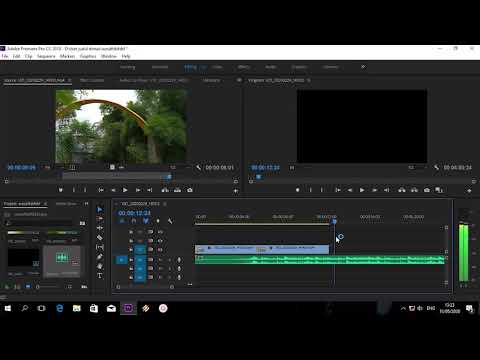Show workspace overflow chevron menu
The width and height of the screenshot is (480, 360).
(363, 67)
